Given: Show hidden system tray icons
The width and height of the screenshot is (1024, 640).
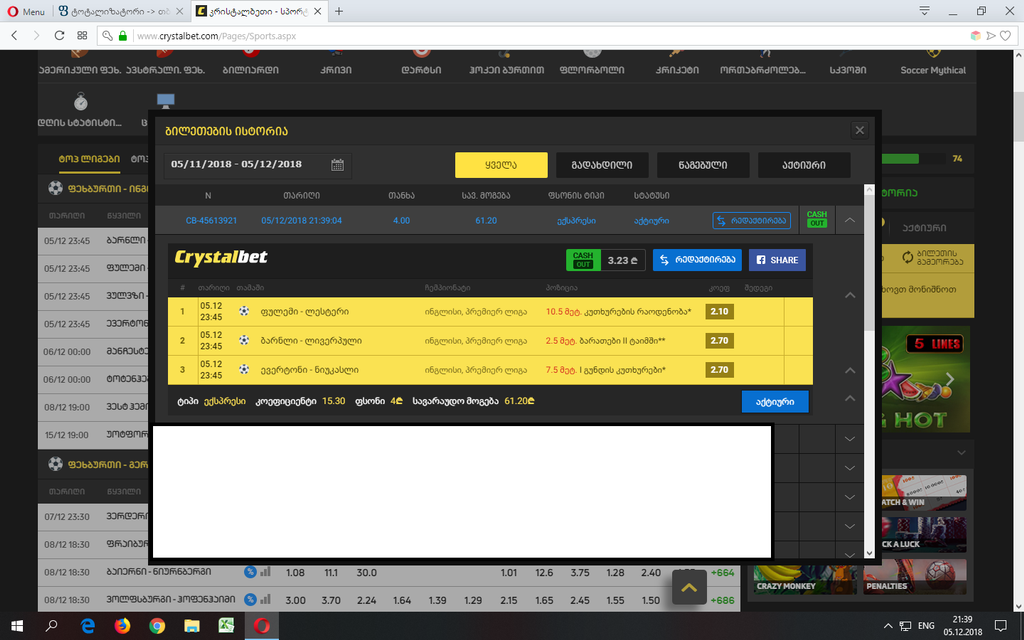Looking at the screenshot, I should coord(888,626).
